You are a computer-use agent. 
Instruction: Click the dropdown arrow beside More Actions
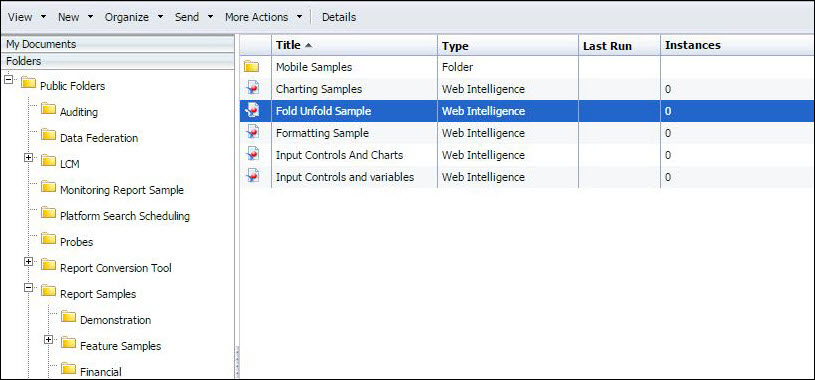[299, 17]
